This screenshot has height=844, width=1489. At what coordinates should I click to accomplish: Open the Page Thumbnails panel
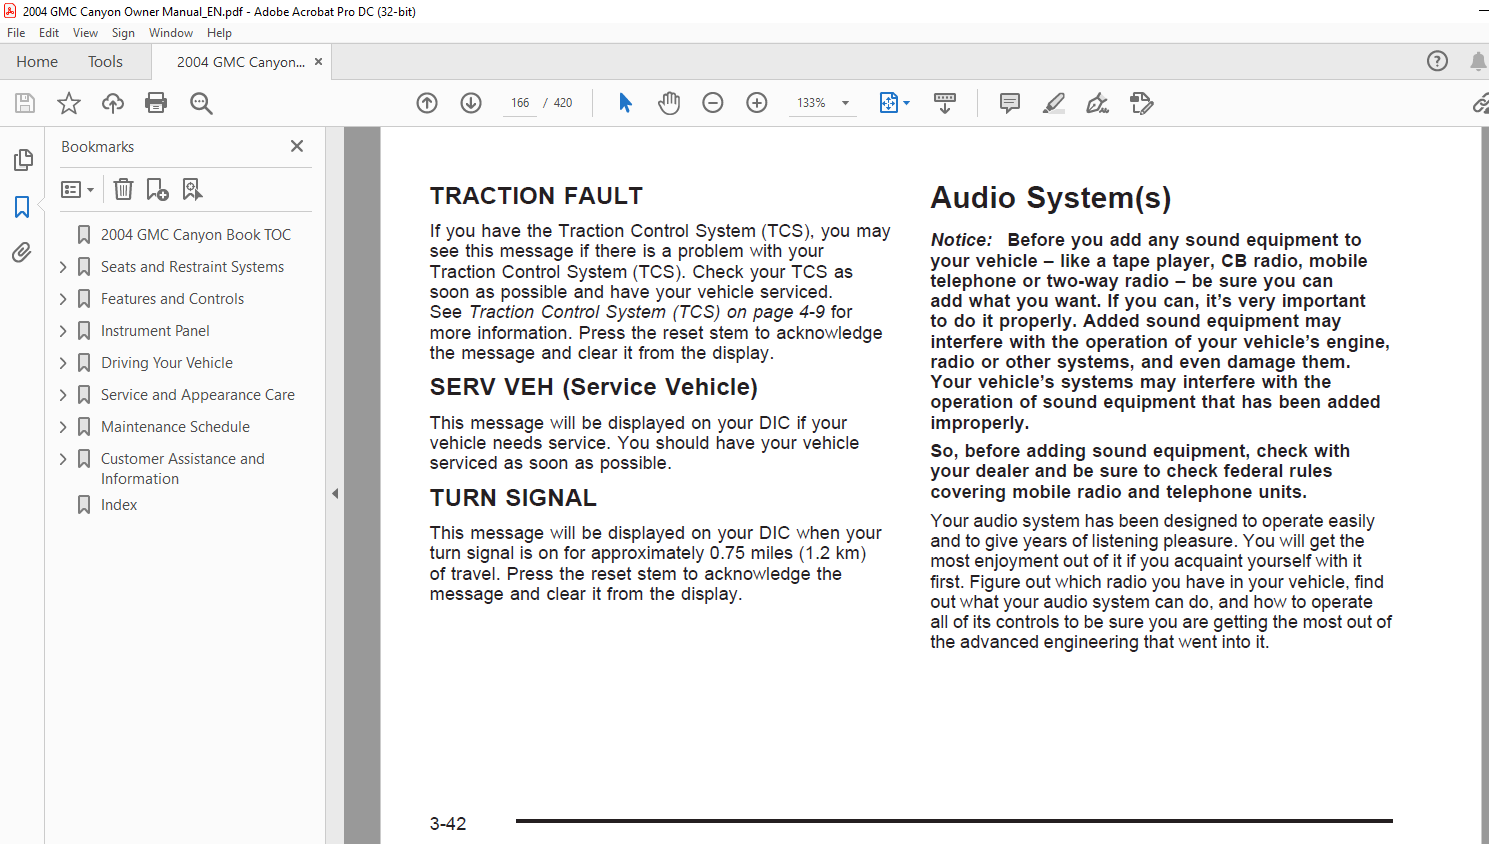(22, 160)
